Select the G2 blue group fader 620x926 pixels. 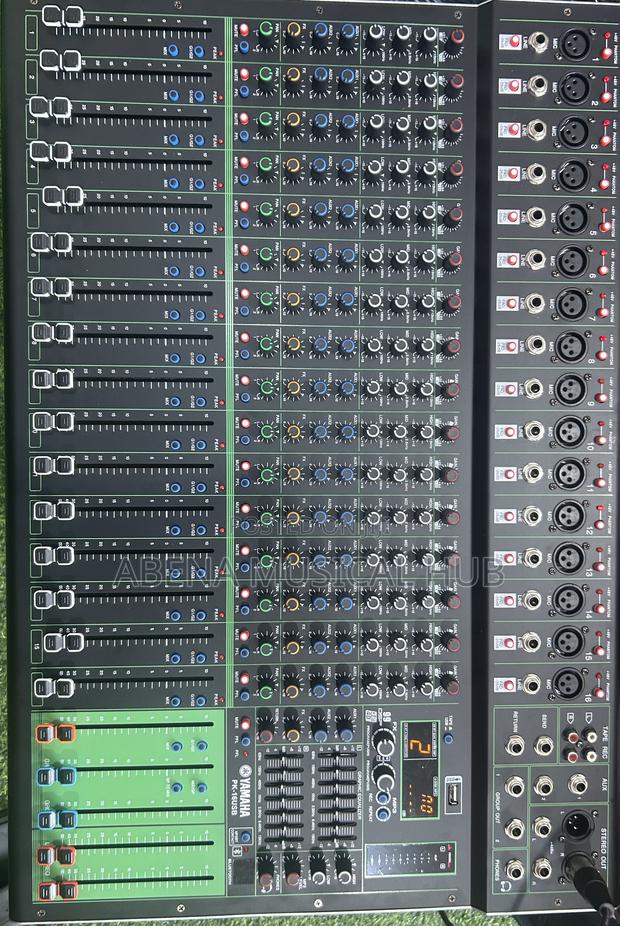coord(58,819)
